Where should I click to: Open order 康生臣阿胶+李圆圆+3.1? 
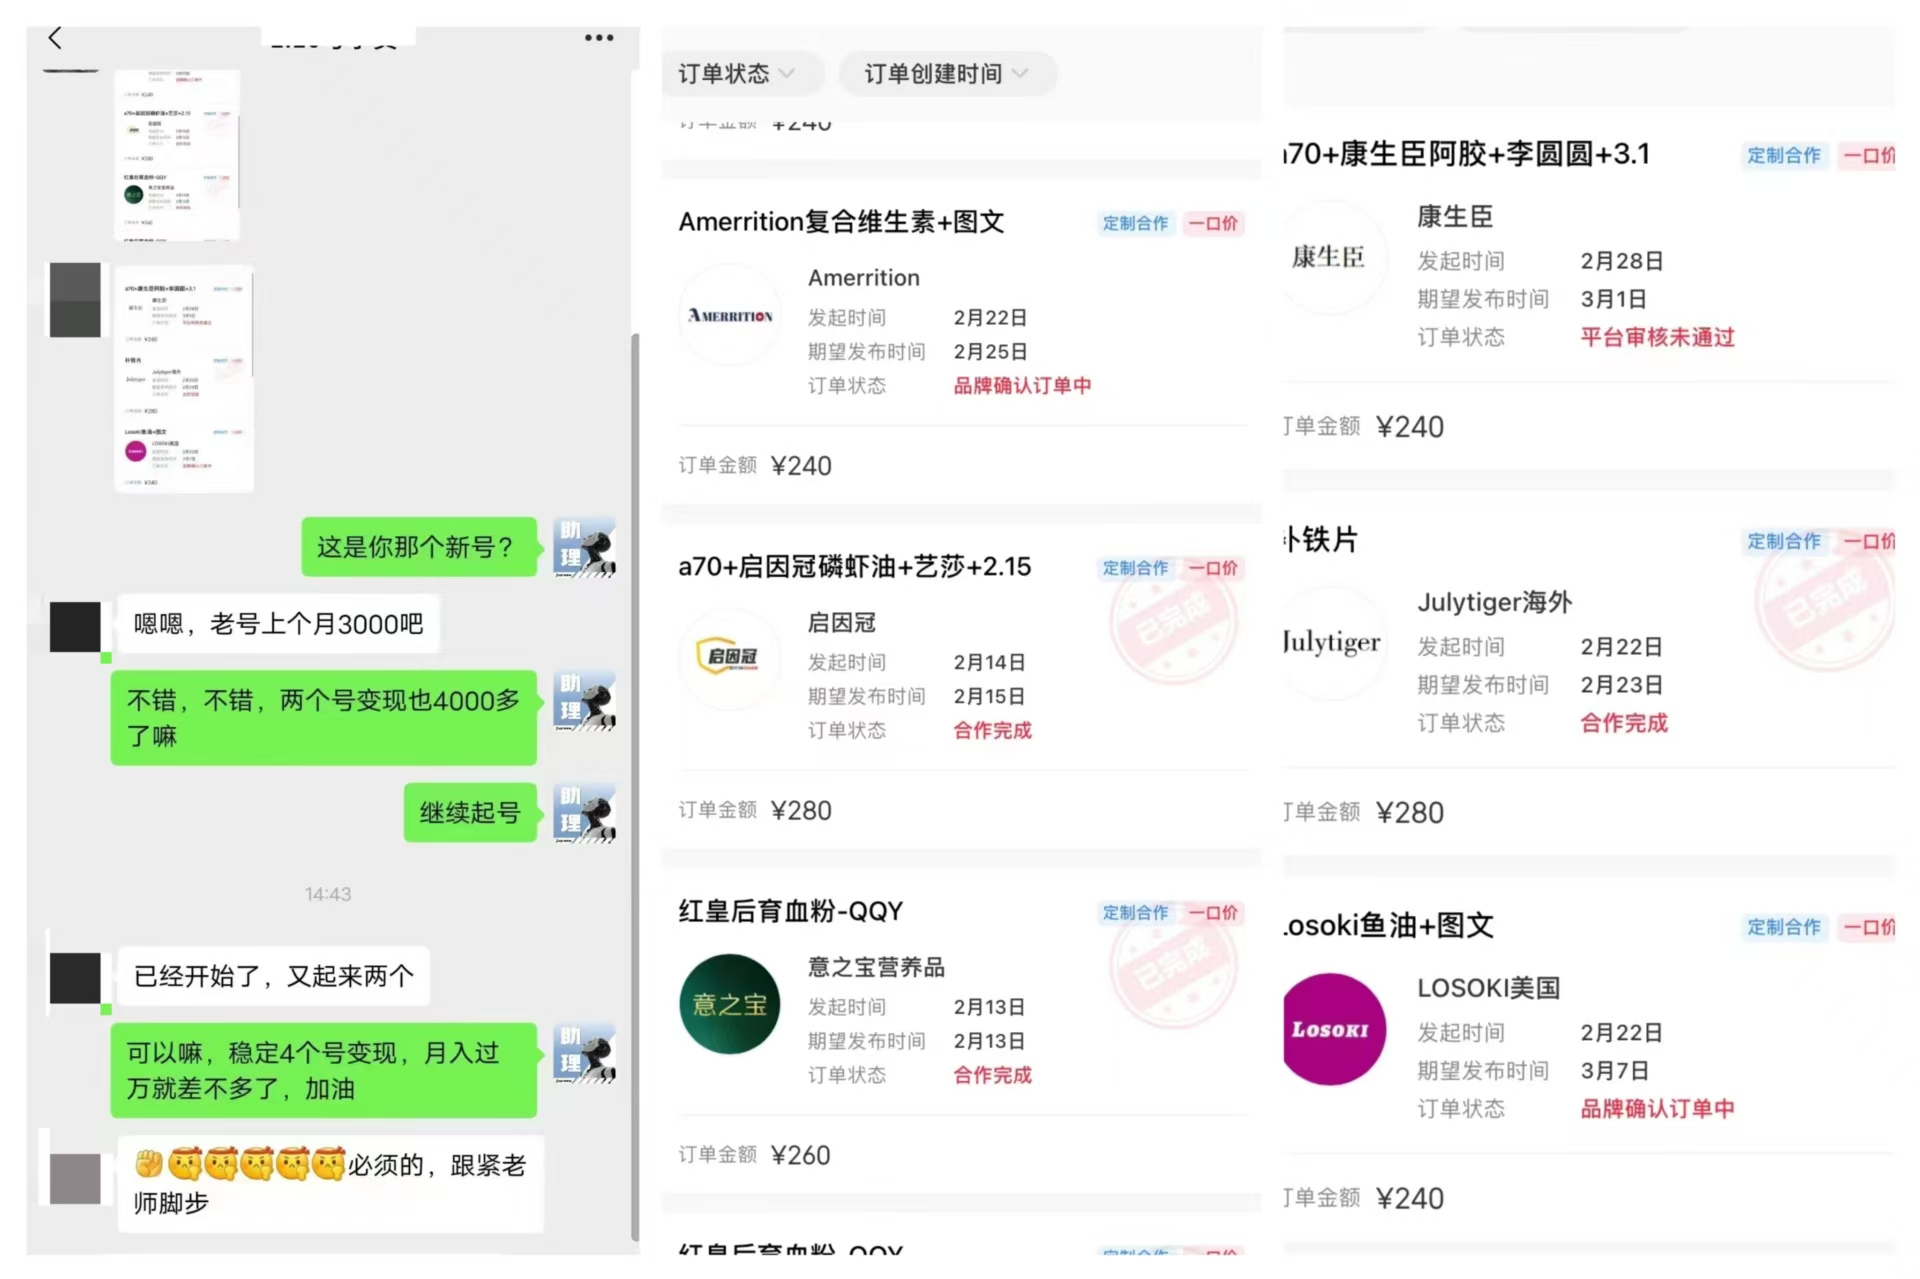[x=1466, y=154]
